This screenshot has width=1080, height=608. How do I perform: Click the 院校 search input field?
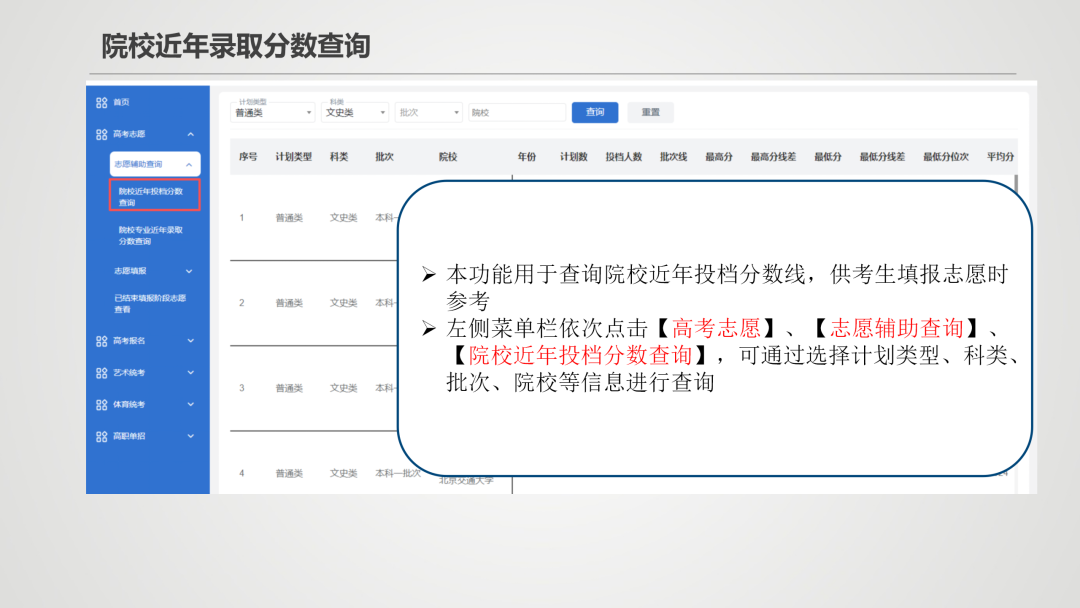[517, 112]
